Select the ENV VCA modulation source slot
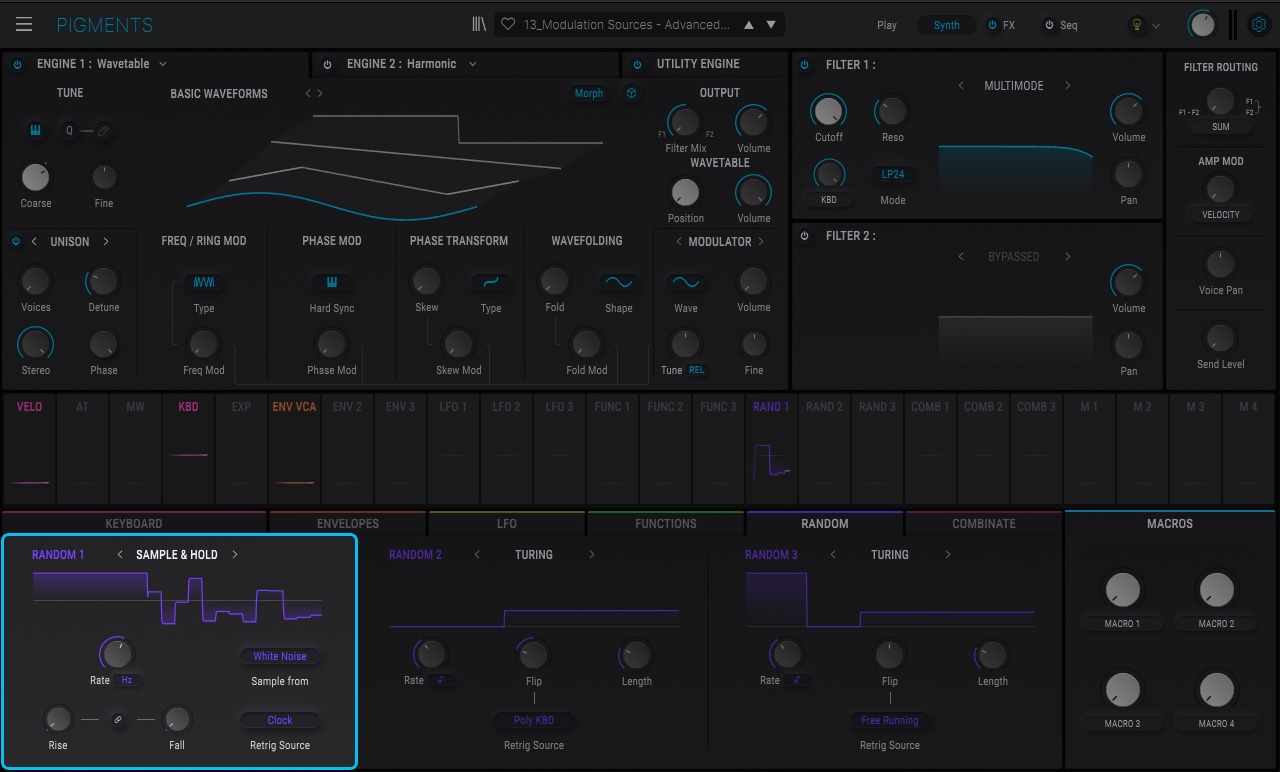 [x=294, y=449]
